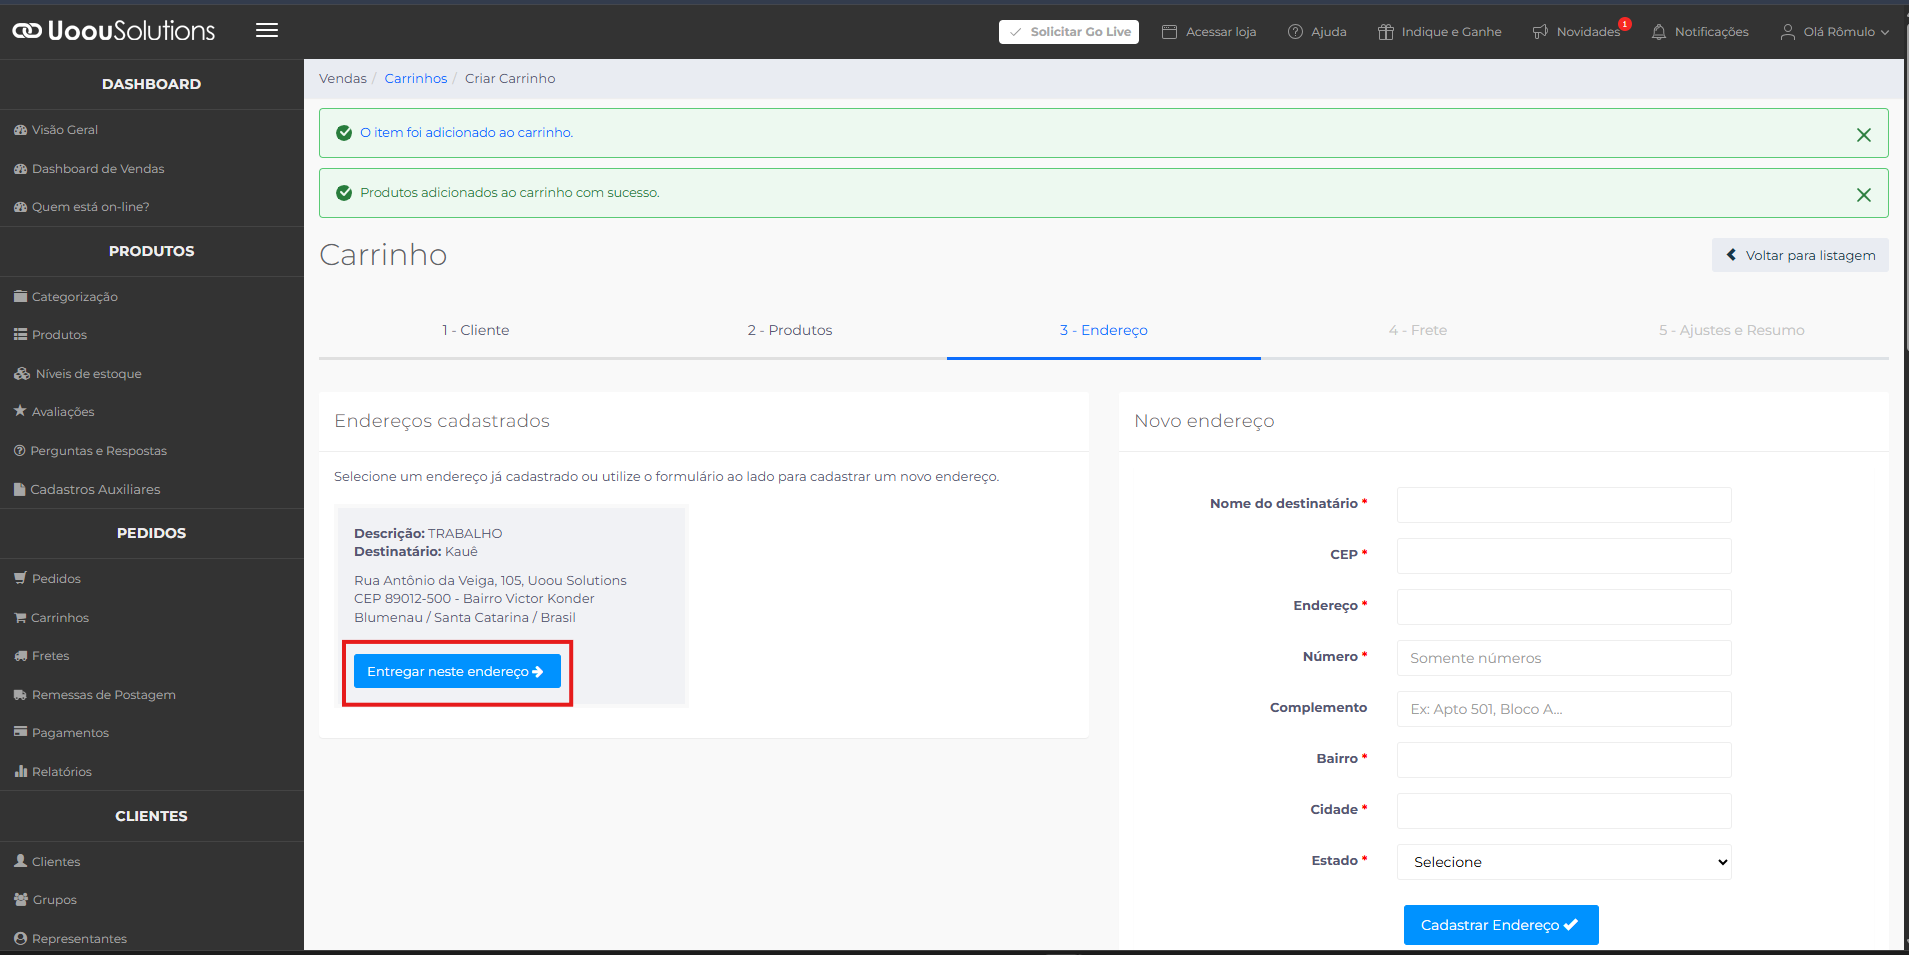
Task: Open Novidades megaphone icon
Action: click(1540, 32)
